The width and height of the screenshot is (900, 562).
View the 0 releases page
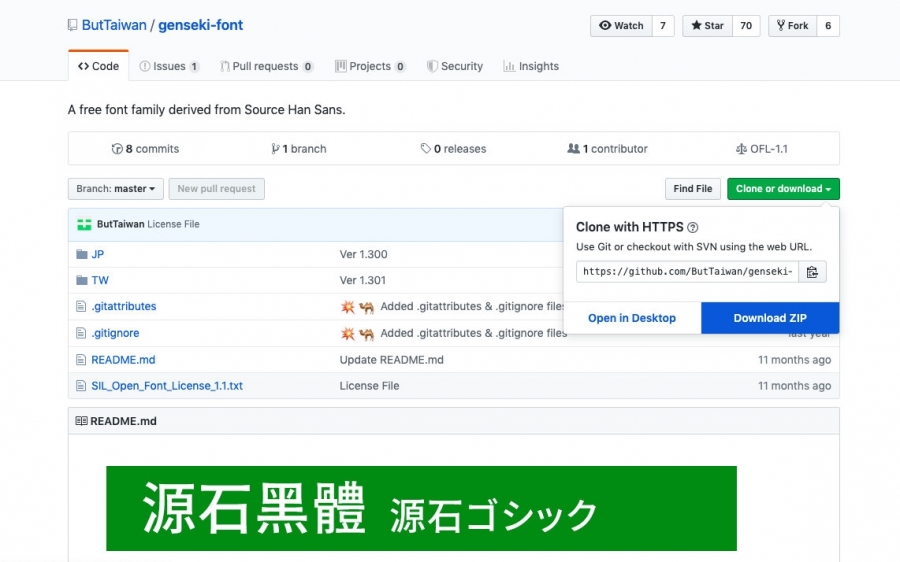[453, 149]
